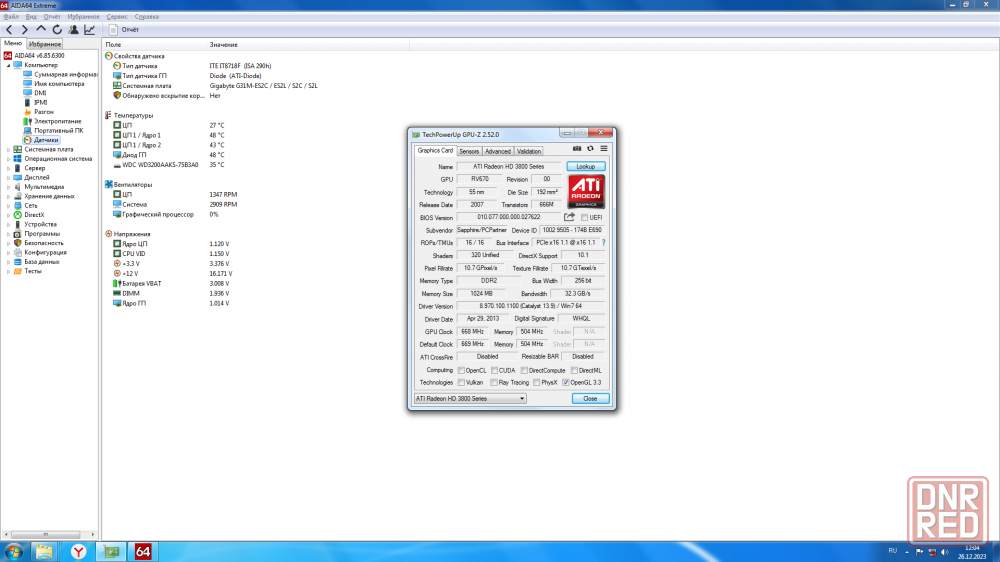Open the Сервис menu
Viewport: 1000px width, 562px height.
(x=117, y=17)
